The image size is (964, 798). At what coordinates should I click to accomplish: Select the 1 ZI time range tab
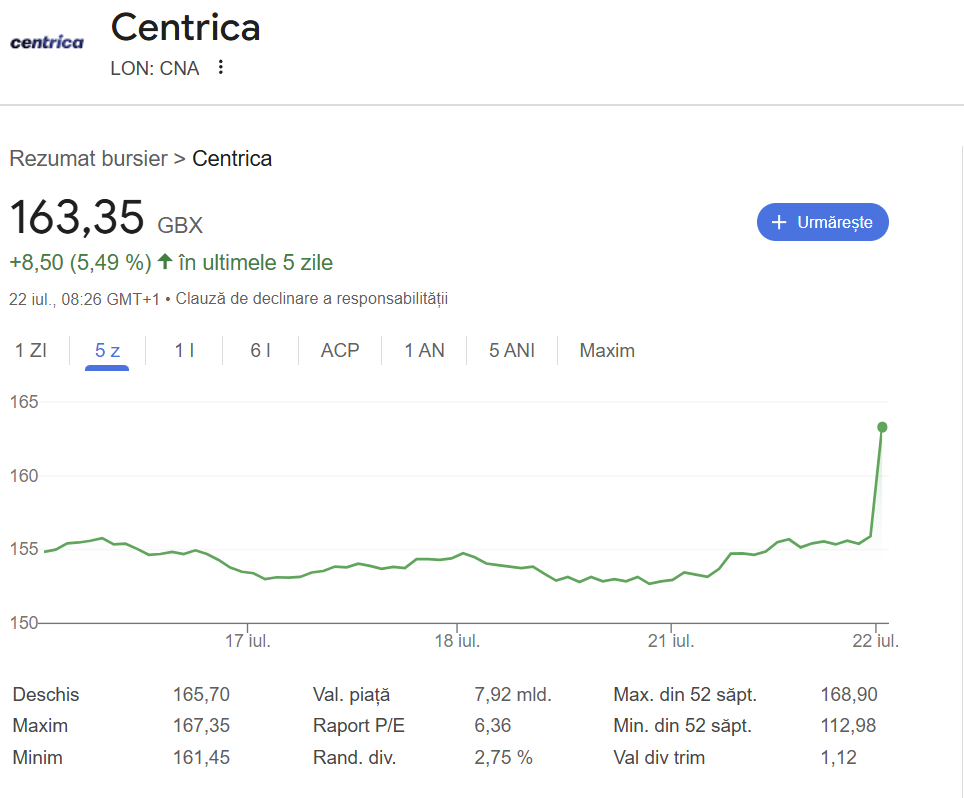[31, 350]
